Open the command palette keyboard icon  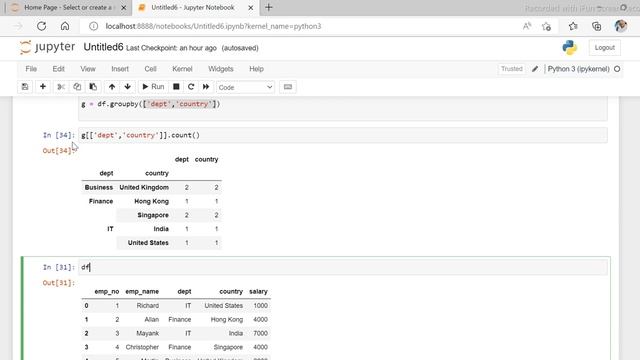288,87
